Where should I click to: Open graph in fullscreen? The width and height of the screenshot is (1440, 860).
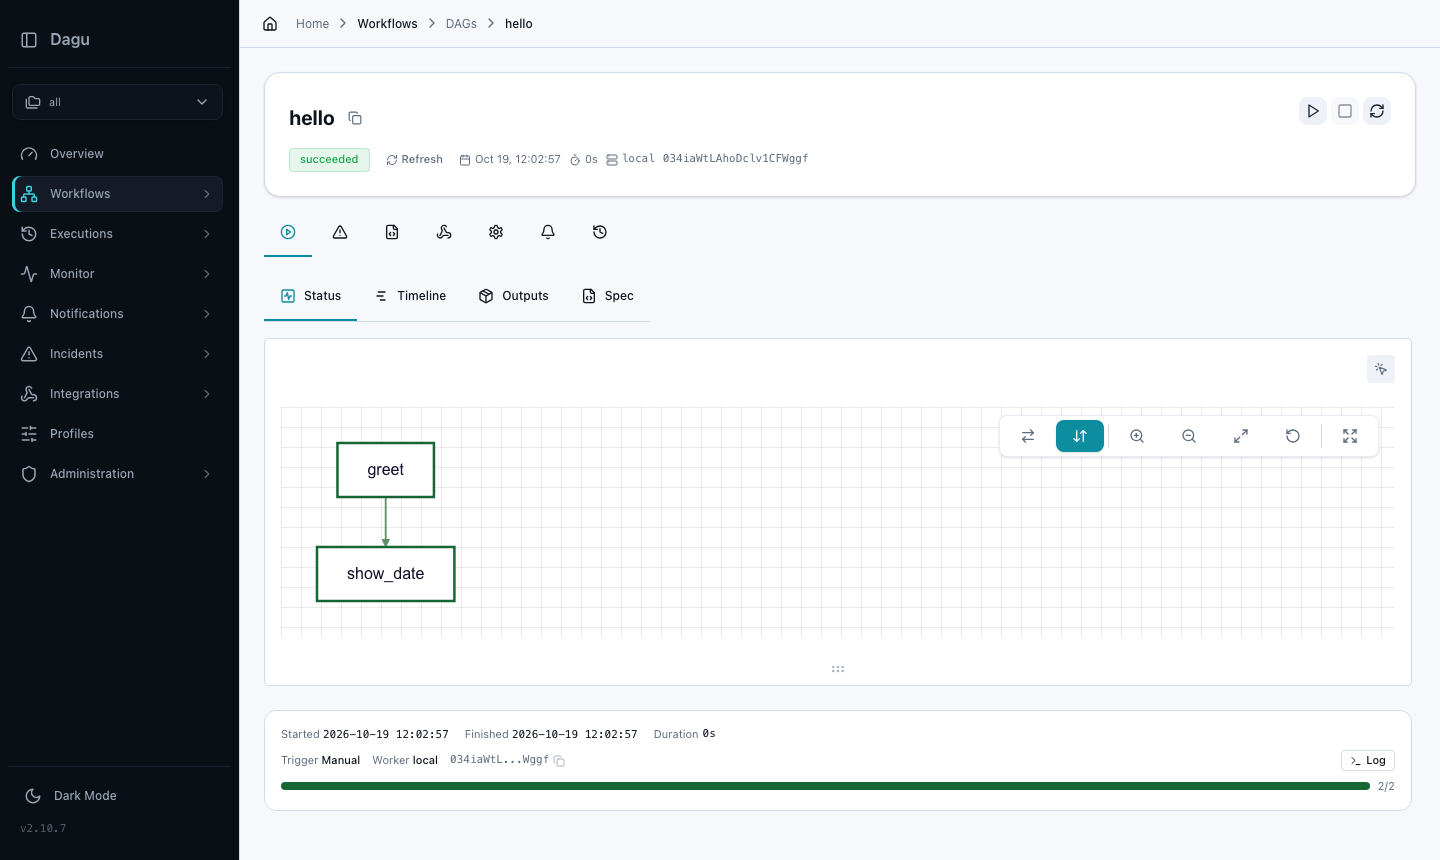click(1350, 436)
